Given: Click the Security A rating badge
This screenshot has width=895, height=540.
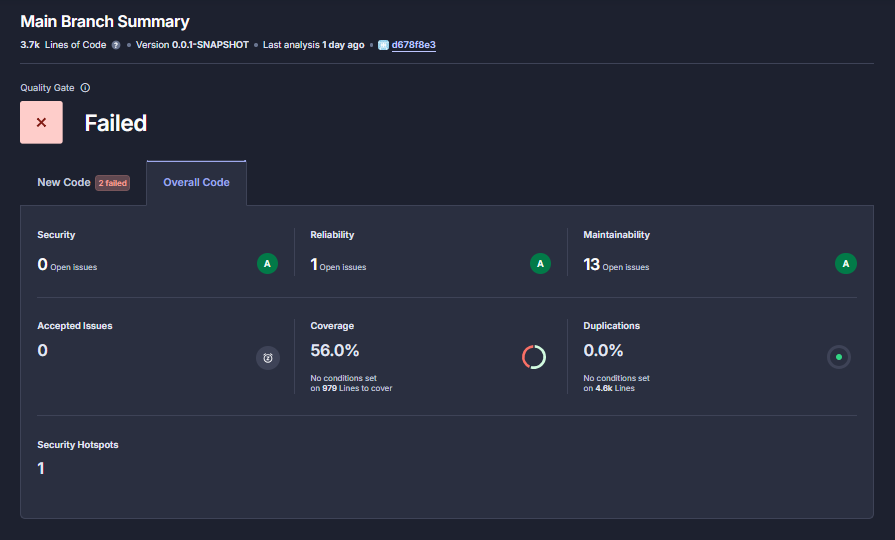Looking at the screenshot, I should point(267,264).
